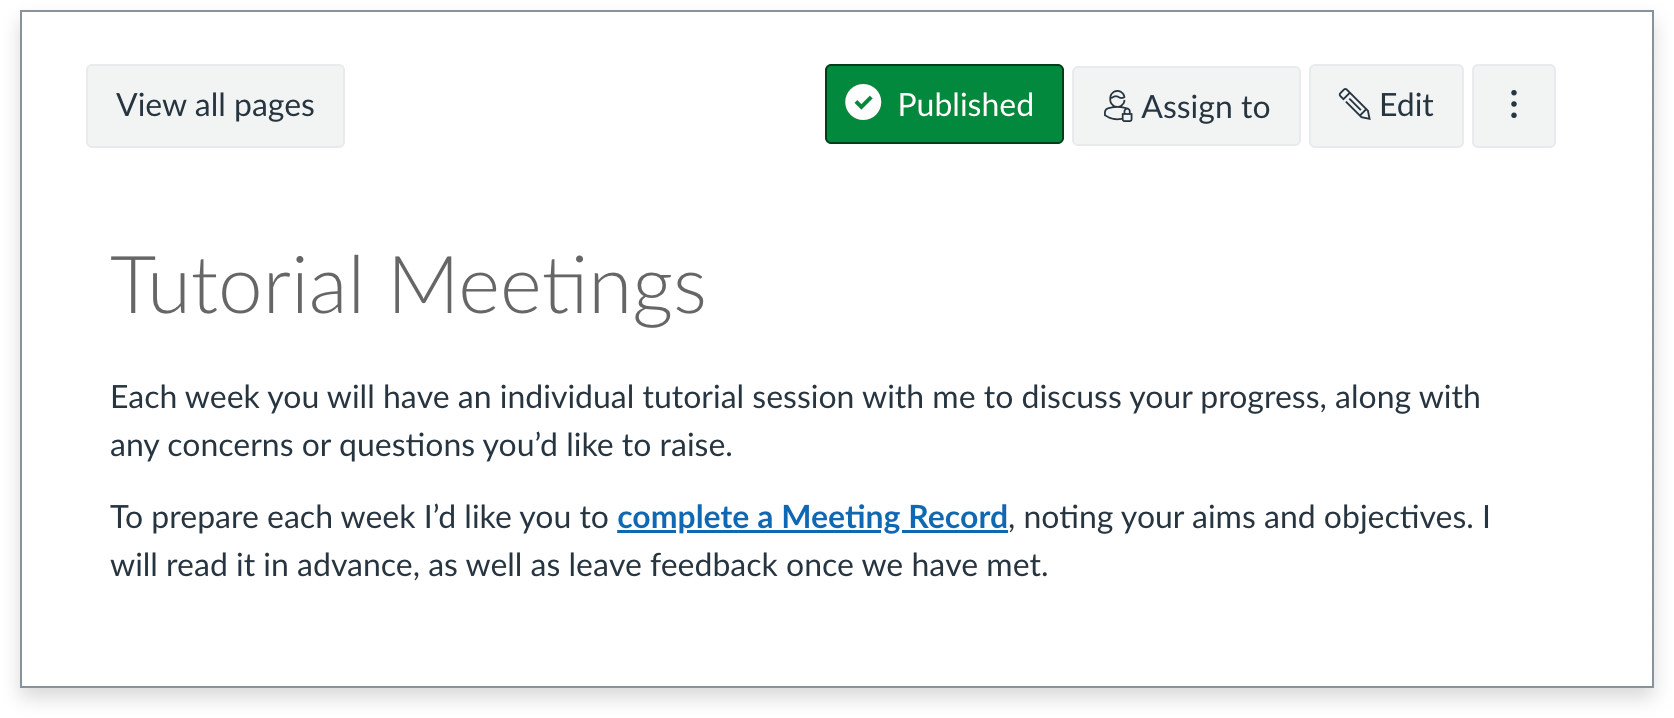Click the white checkmark icon in Published

click(863, 103)
